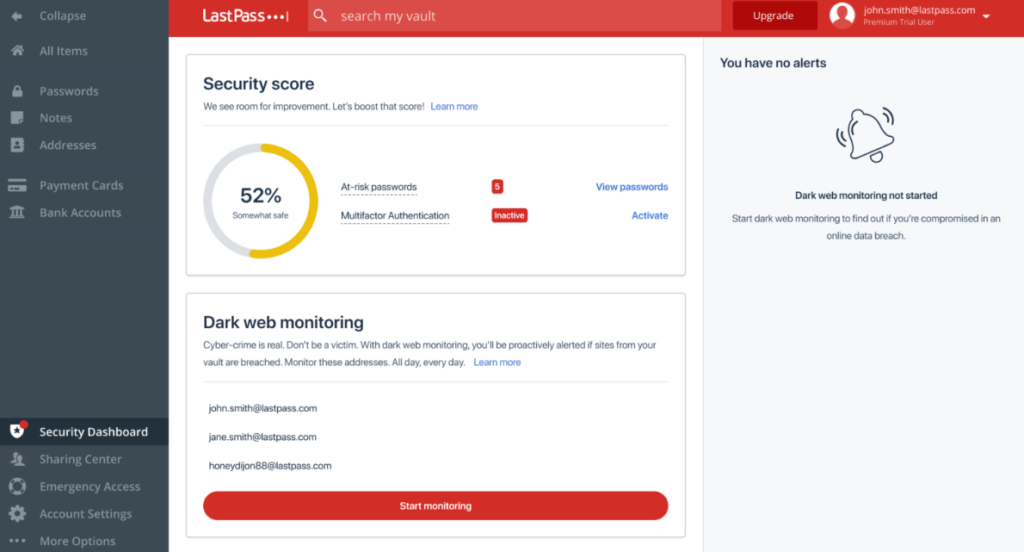Click the search magnifier icon
Viewport: 1024px width, 552px height.
click(320, 16)
